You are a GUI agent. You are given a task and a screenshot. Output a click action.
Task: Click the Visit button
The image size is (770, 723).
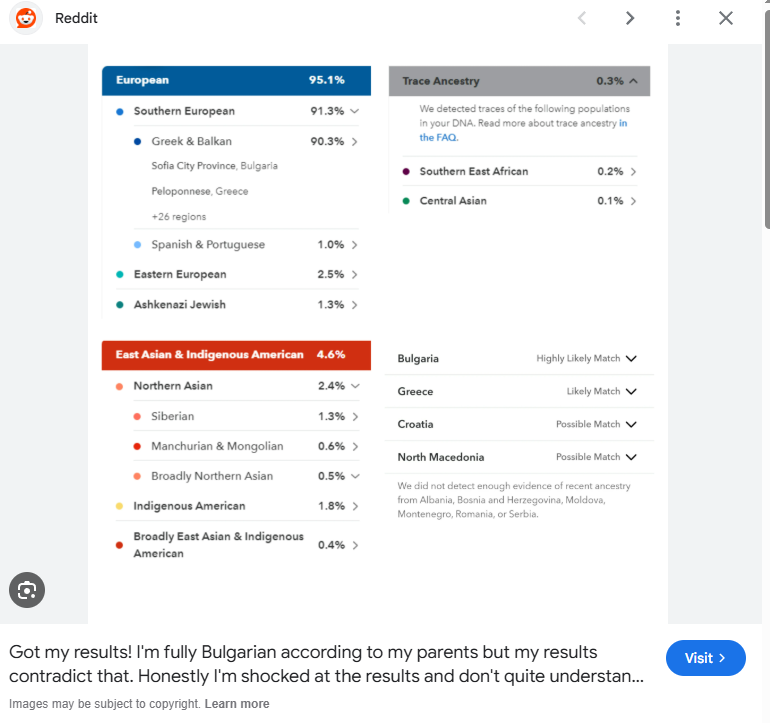[705, 658]
